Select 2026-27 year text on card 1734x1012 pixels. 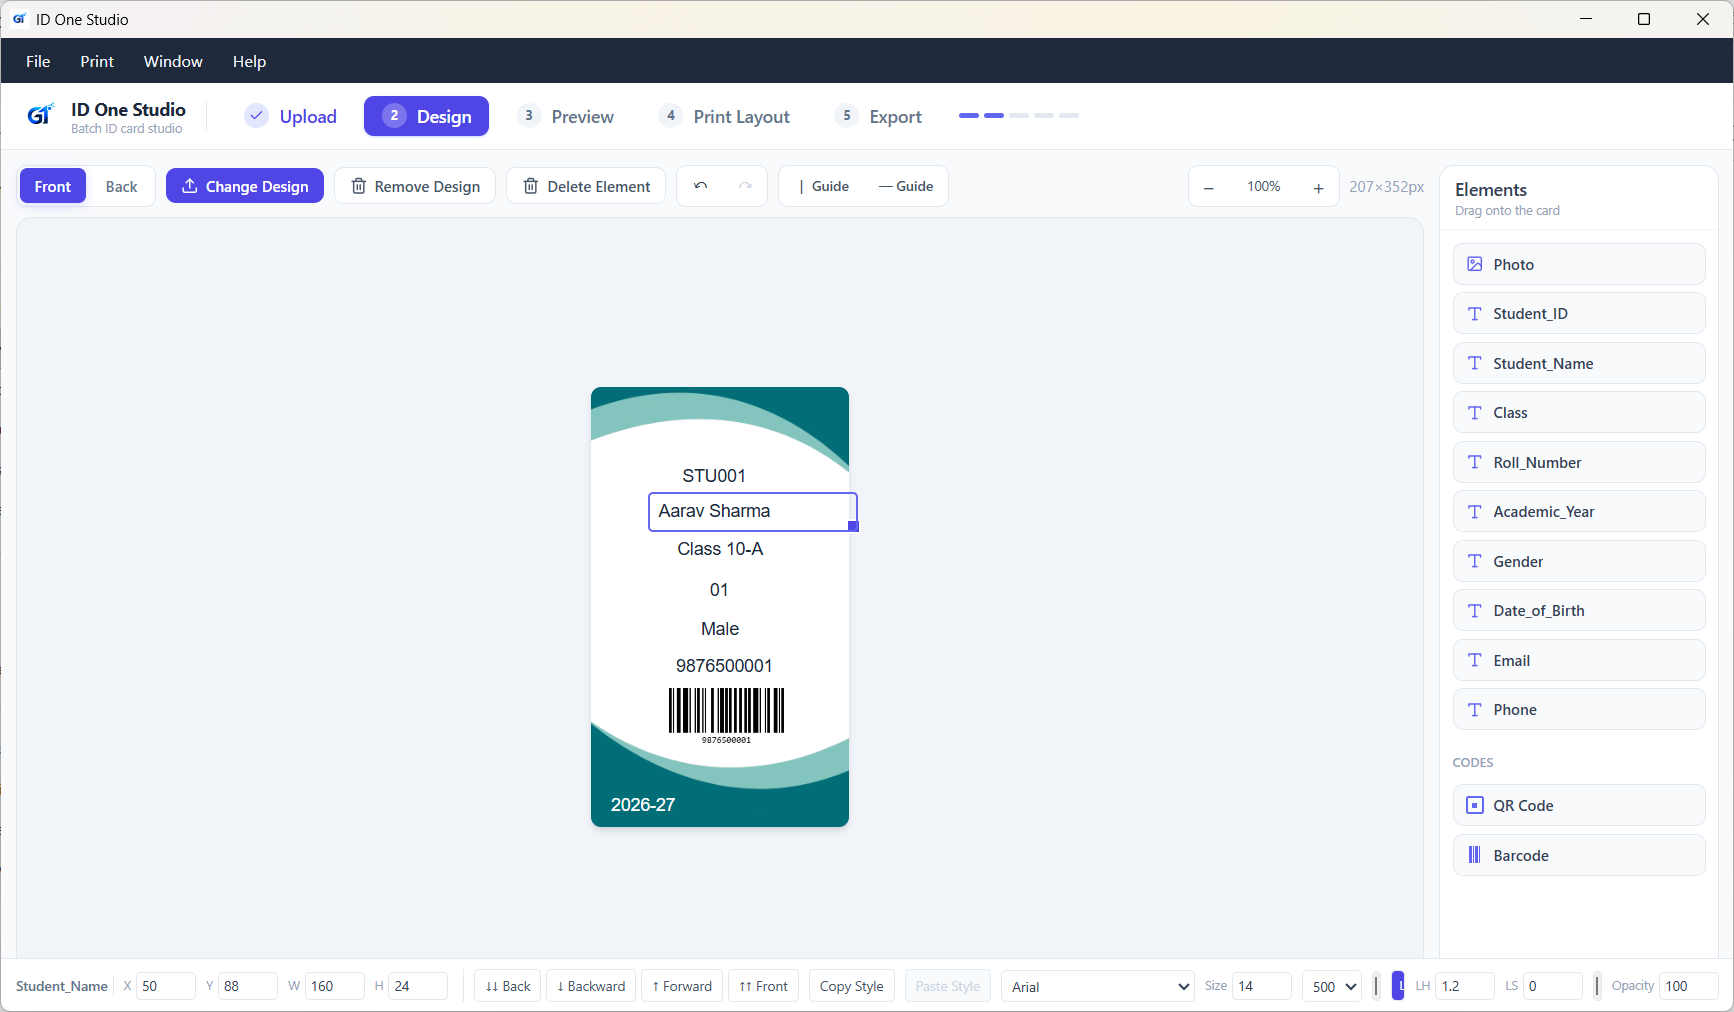click(x=643, y=805)
